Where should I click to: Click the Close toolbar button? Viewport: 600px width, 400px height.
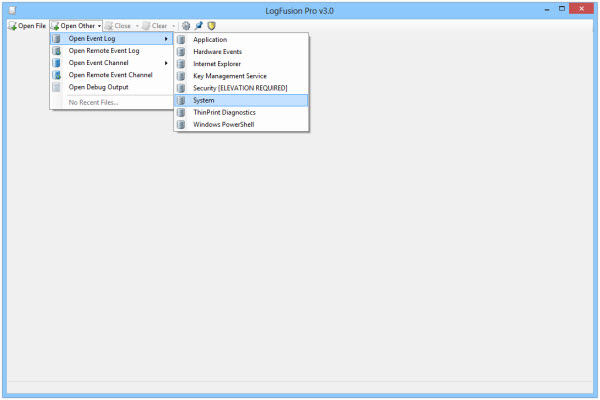pyautogui.click(x=118, y=26)
